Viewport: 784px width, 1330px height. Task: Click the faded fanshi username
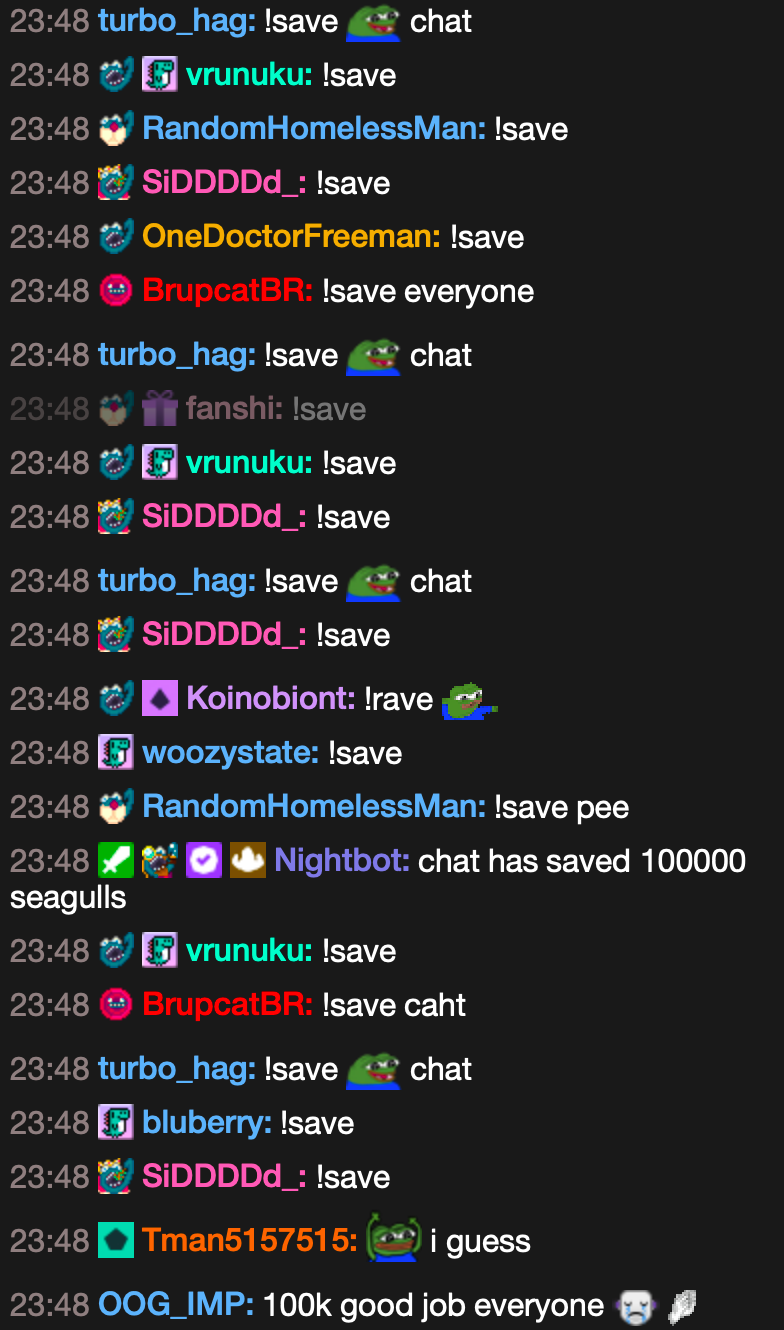tap(235, 409)
